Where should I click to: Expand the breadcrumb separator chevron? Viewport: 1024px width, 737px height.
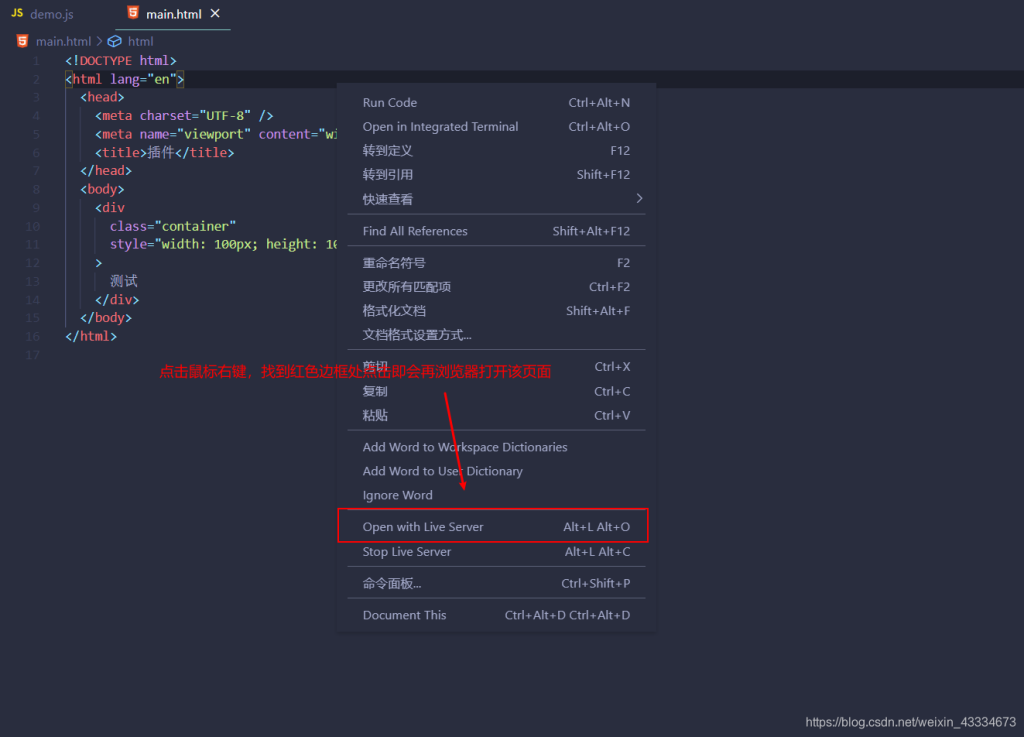[99, 41]
